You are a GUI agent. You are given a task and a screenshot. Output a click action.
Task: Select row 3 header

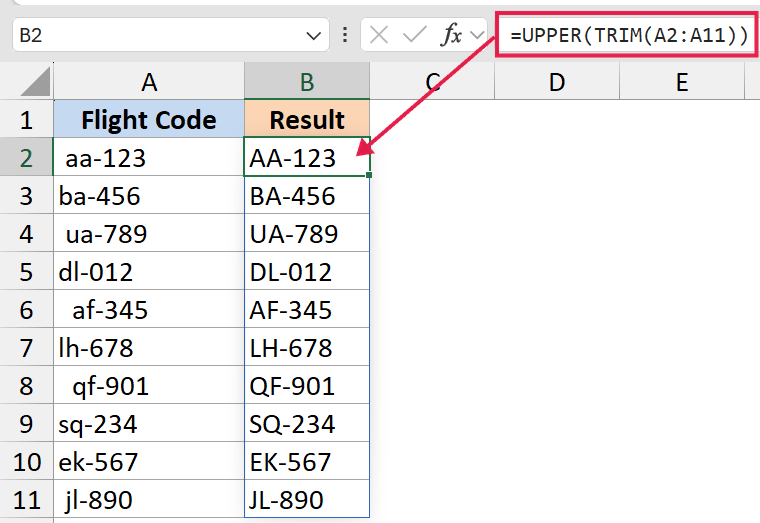click(x=26, y=195)
